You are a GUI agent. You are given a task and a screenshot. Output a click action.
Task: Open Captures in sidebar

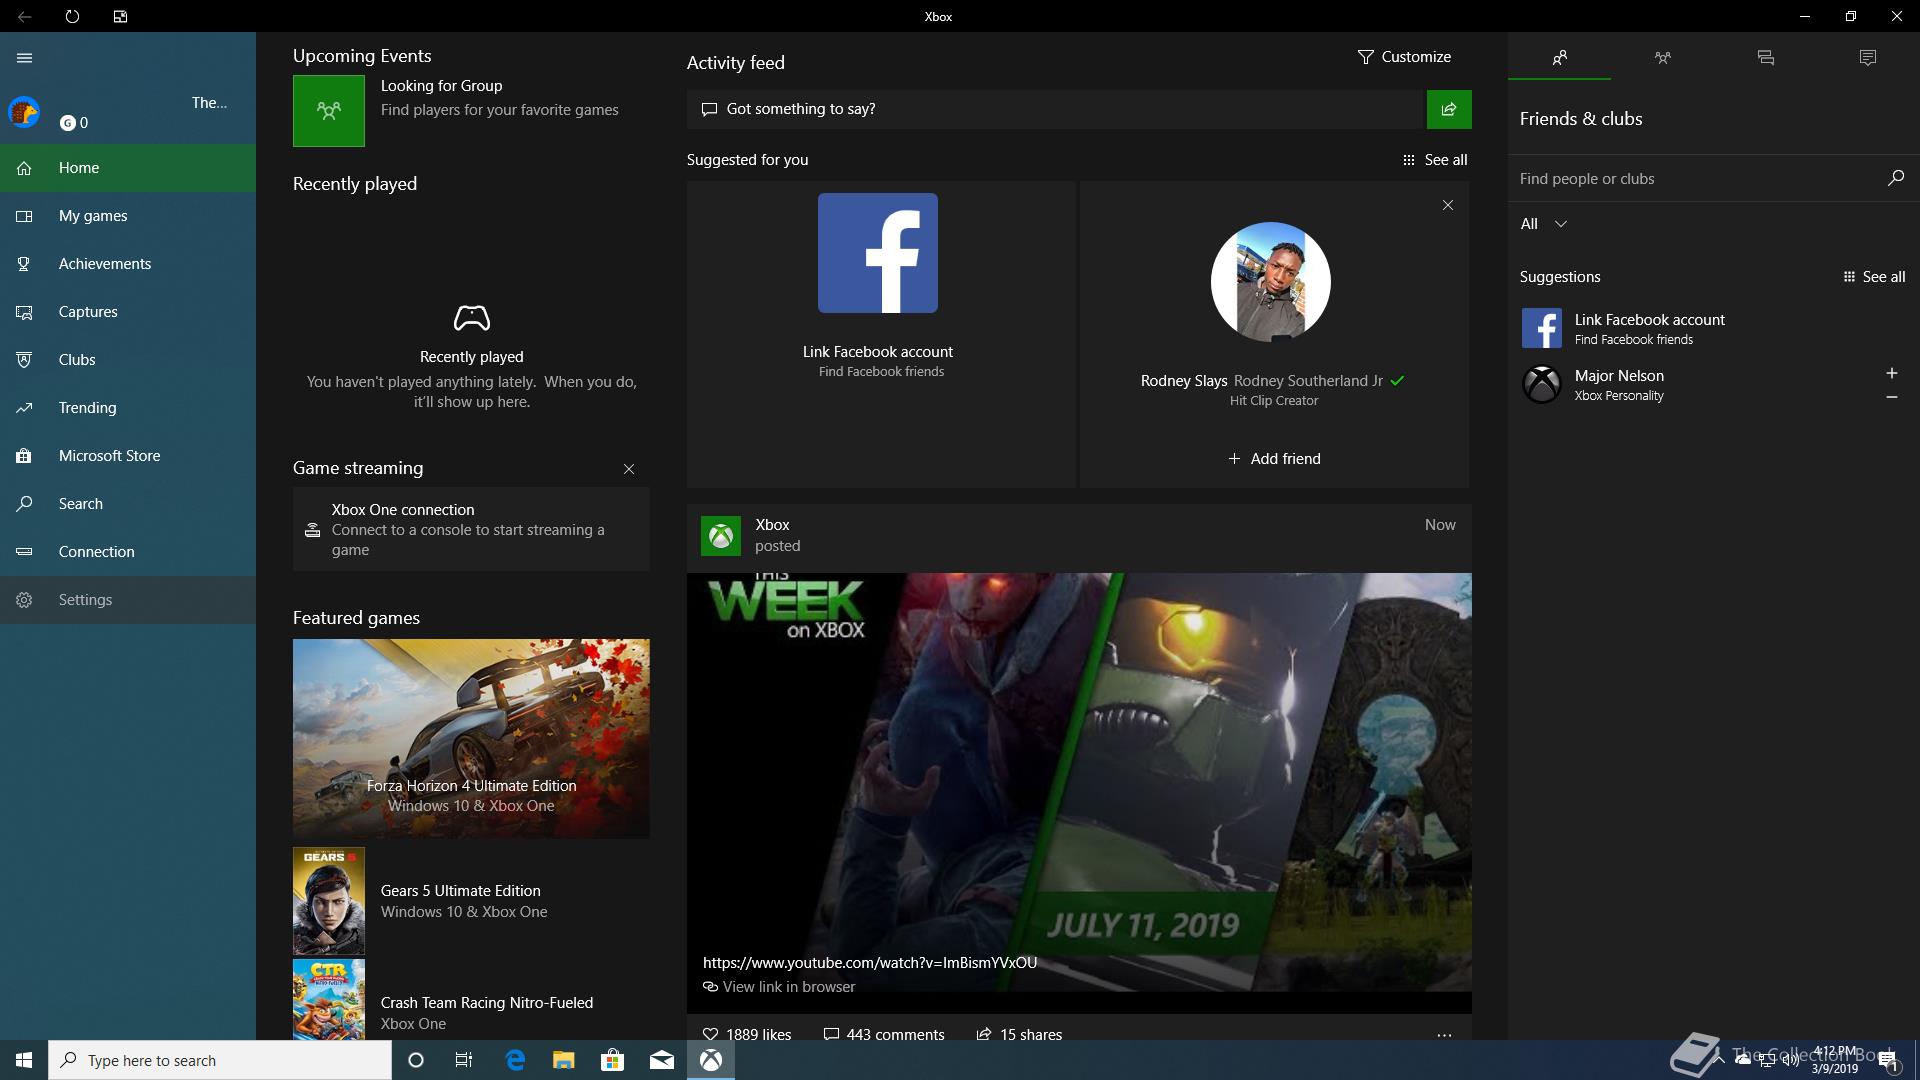128,312
